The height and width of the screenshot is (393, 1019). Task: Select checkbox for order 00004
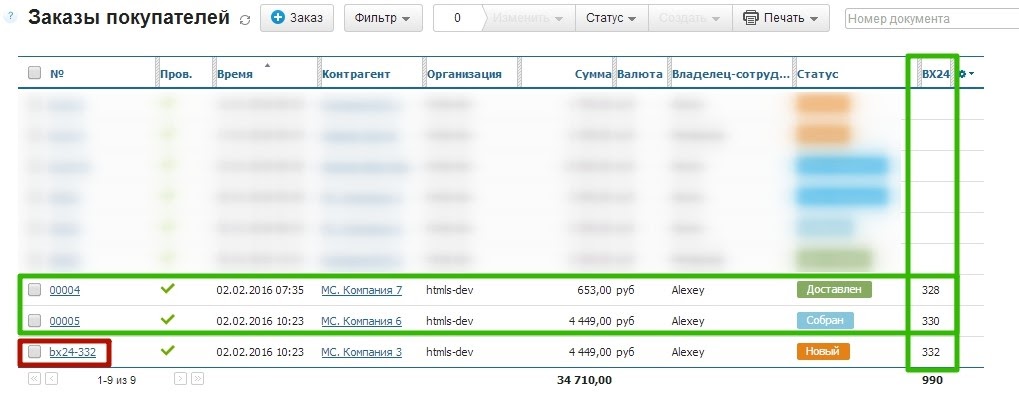(x=34, y=290)
